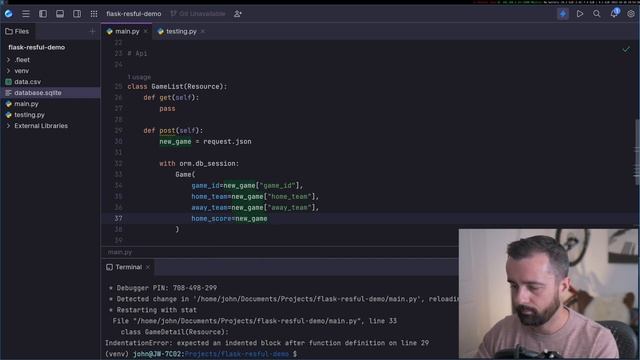Click the main.py breadcrumb below editor
This screenshot has width=640, height=360.
coord(120,252)
